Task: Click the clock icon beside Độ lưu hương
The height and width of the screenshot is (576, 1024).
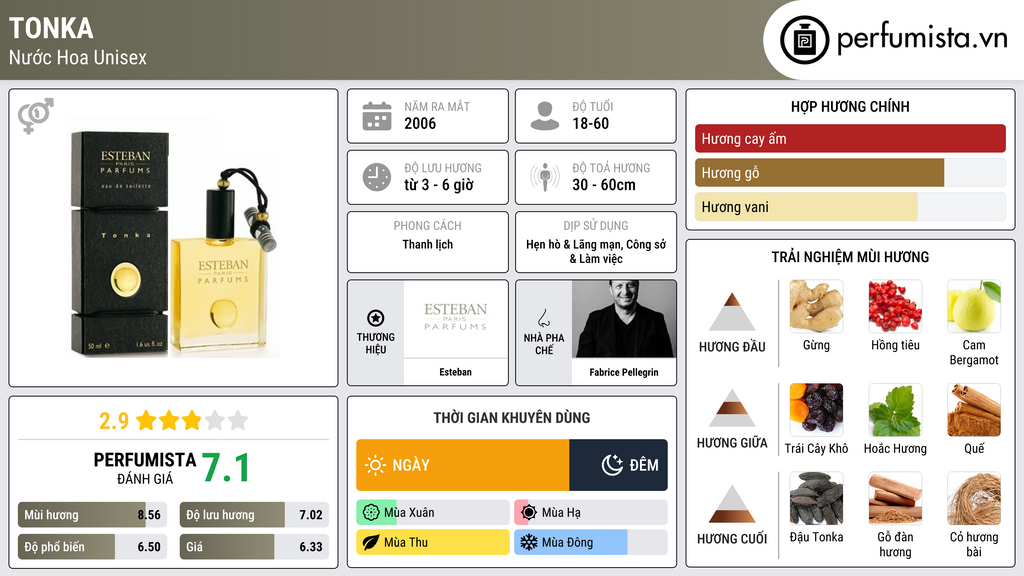Action: 377,177
